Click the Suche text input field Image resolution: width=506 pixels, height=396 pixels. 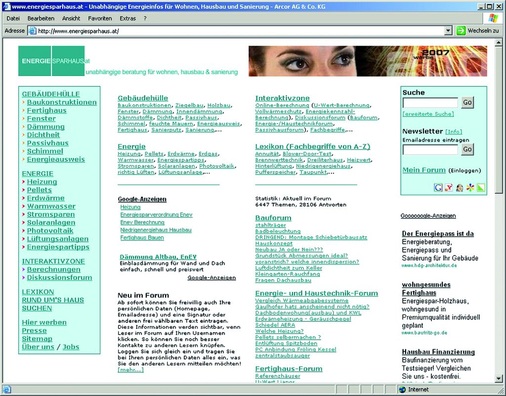point(431,103)
